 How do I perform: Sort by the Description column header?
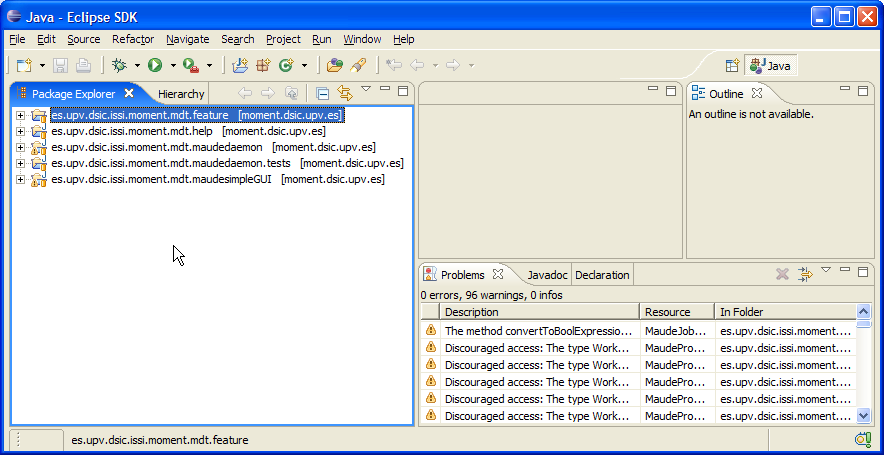[x=539, y=312]
